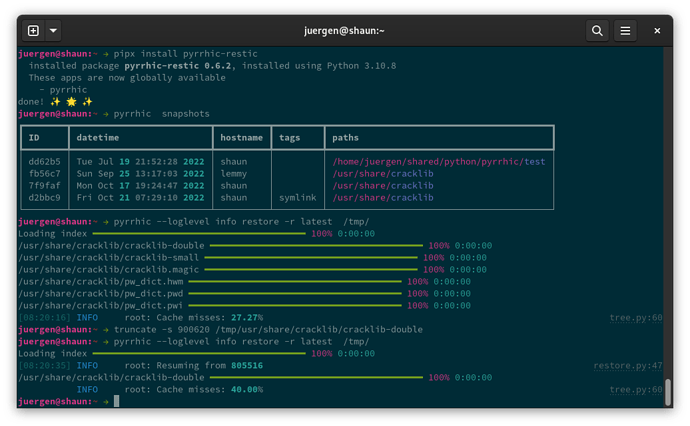Click the snapshot ID fb56c7
Viewport: 690px width, 426px height.
pos(44,173)
